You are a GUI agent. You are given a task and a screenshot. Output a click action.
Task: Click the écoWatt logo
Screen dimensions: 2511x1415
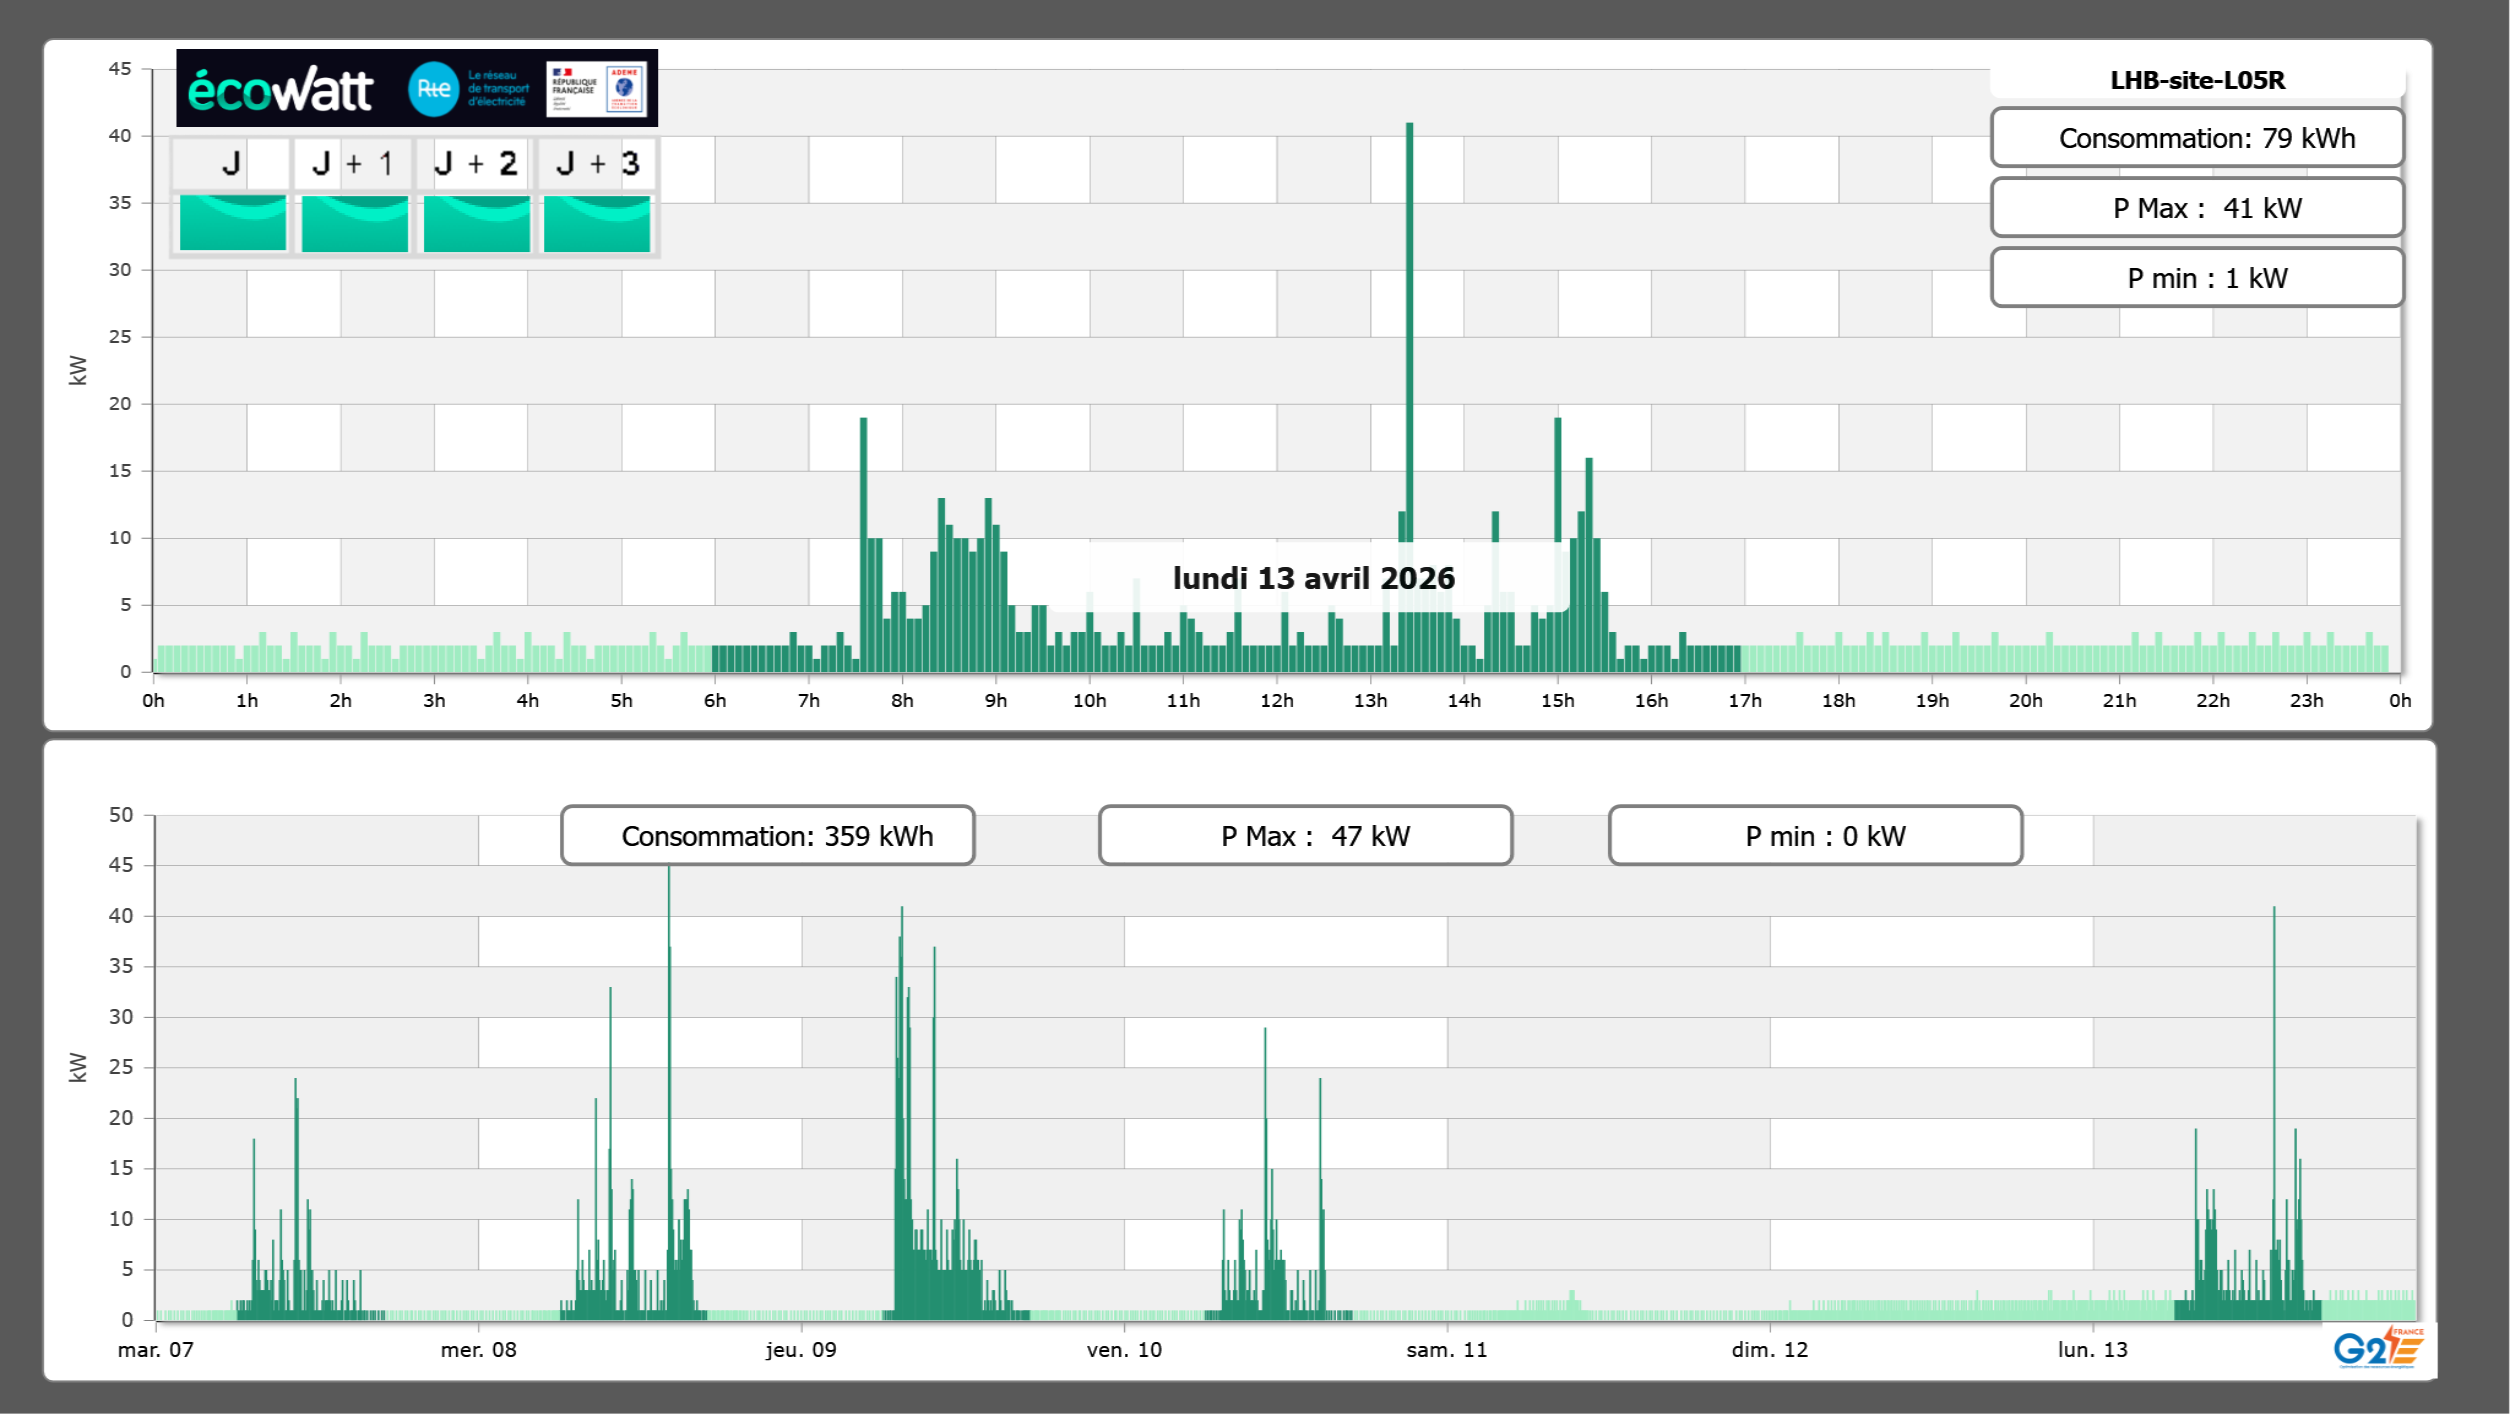pyautogui.click(x=280, y=90)
